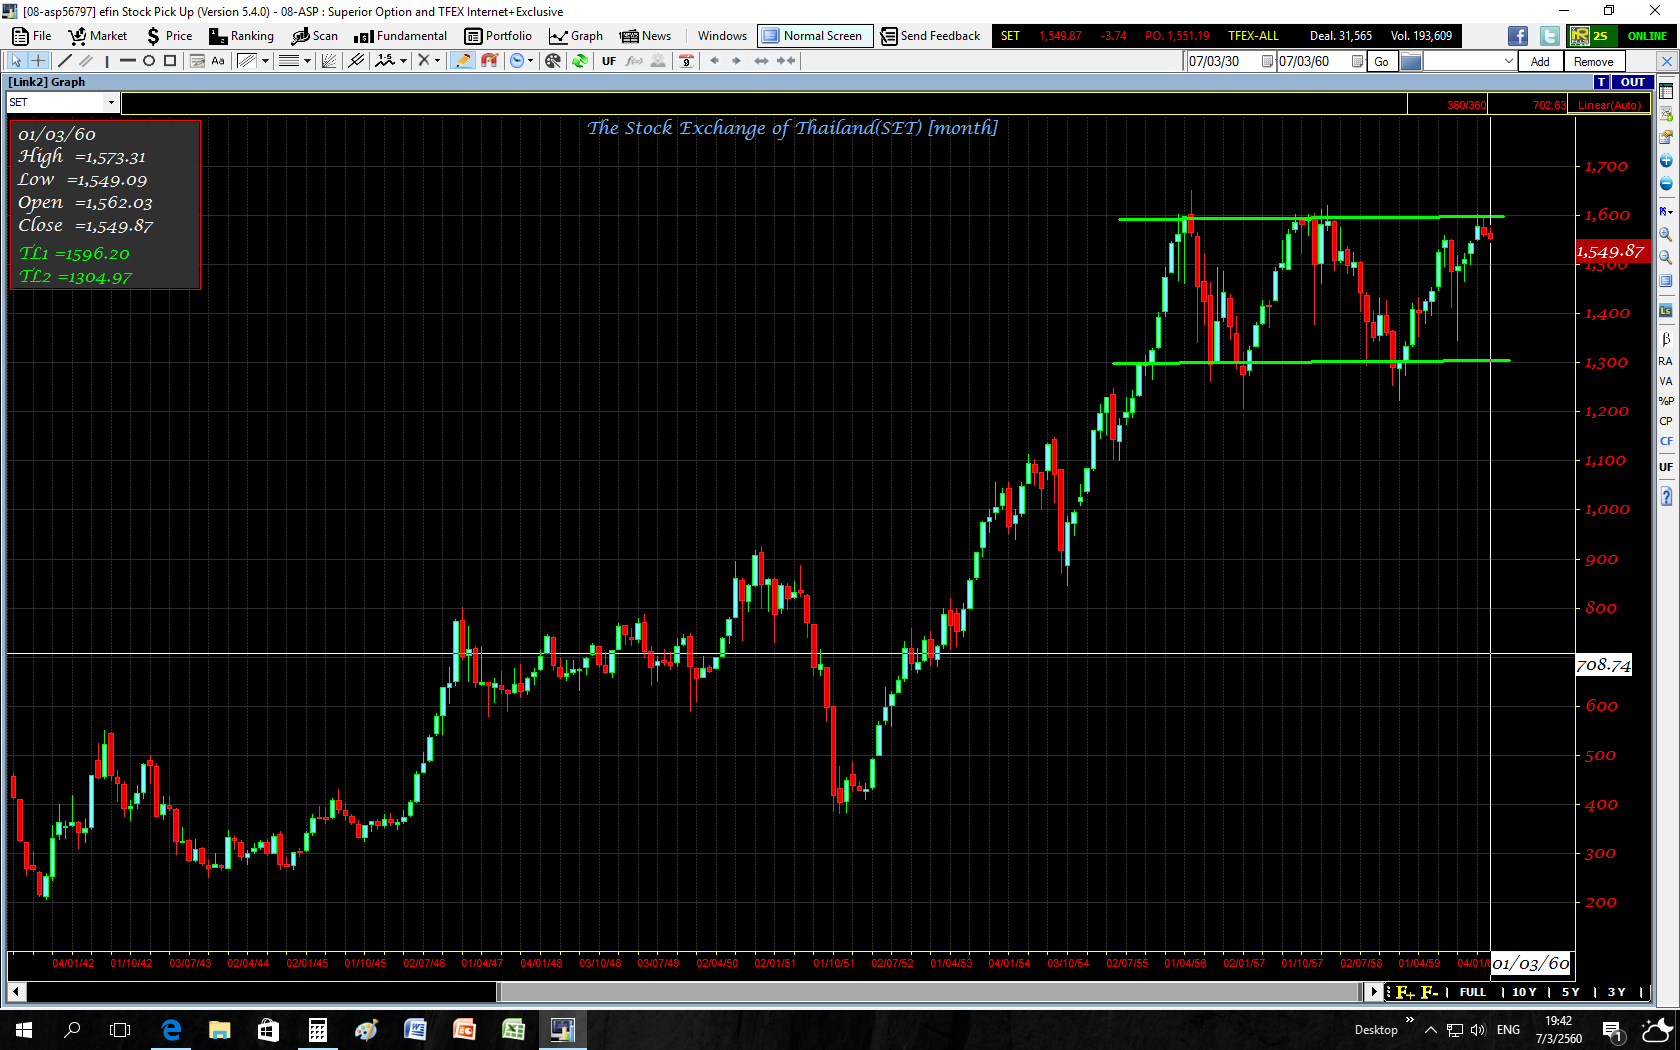Choose the rectangle drawing tool
Image resolution: width=1680 pixels, height=1050 pixels.
click(170, 61)
